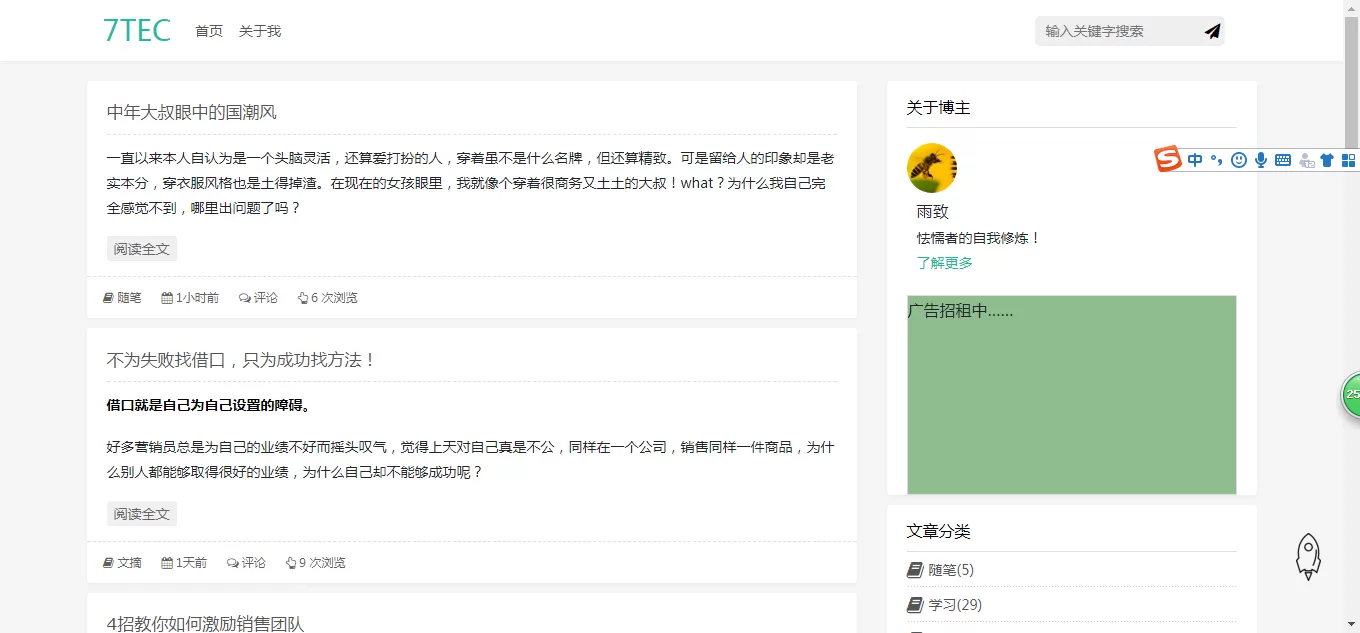1360x633 pixels.
Task: Open the 随笔(5) category
Action: (950, 570)
